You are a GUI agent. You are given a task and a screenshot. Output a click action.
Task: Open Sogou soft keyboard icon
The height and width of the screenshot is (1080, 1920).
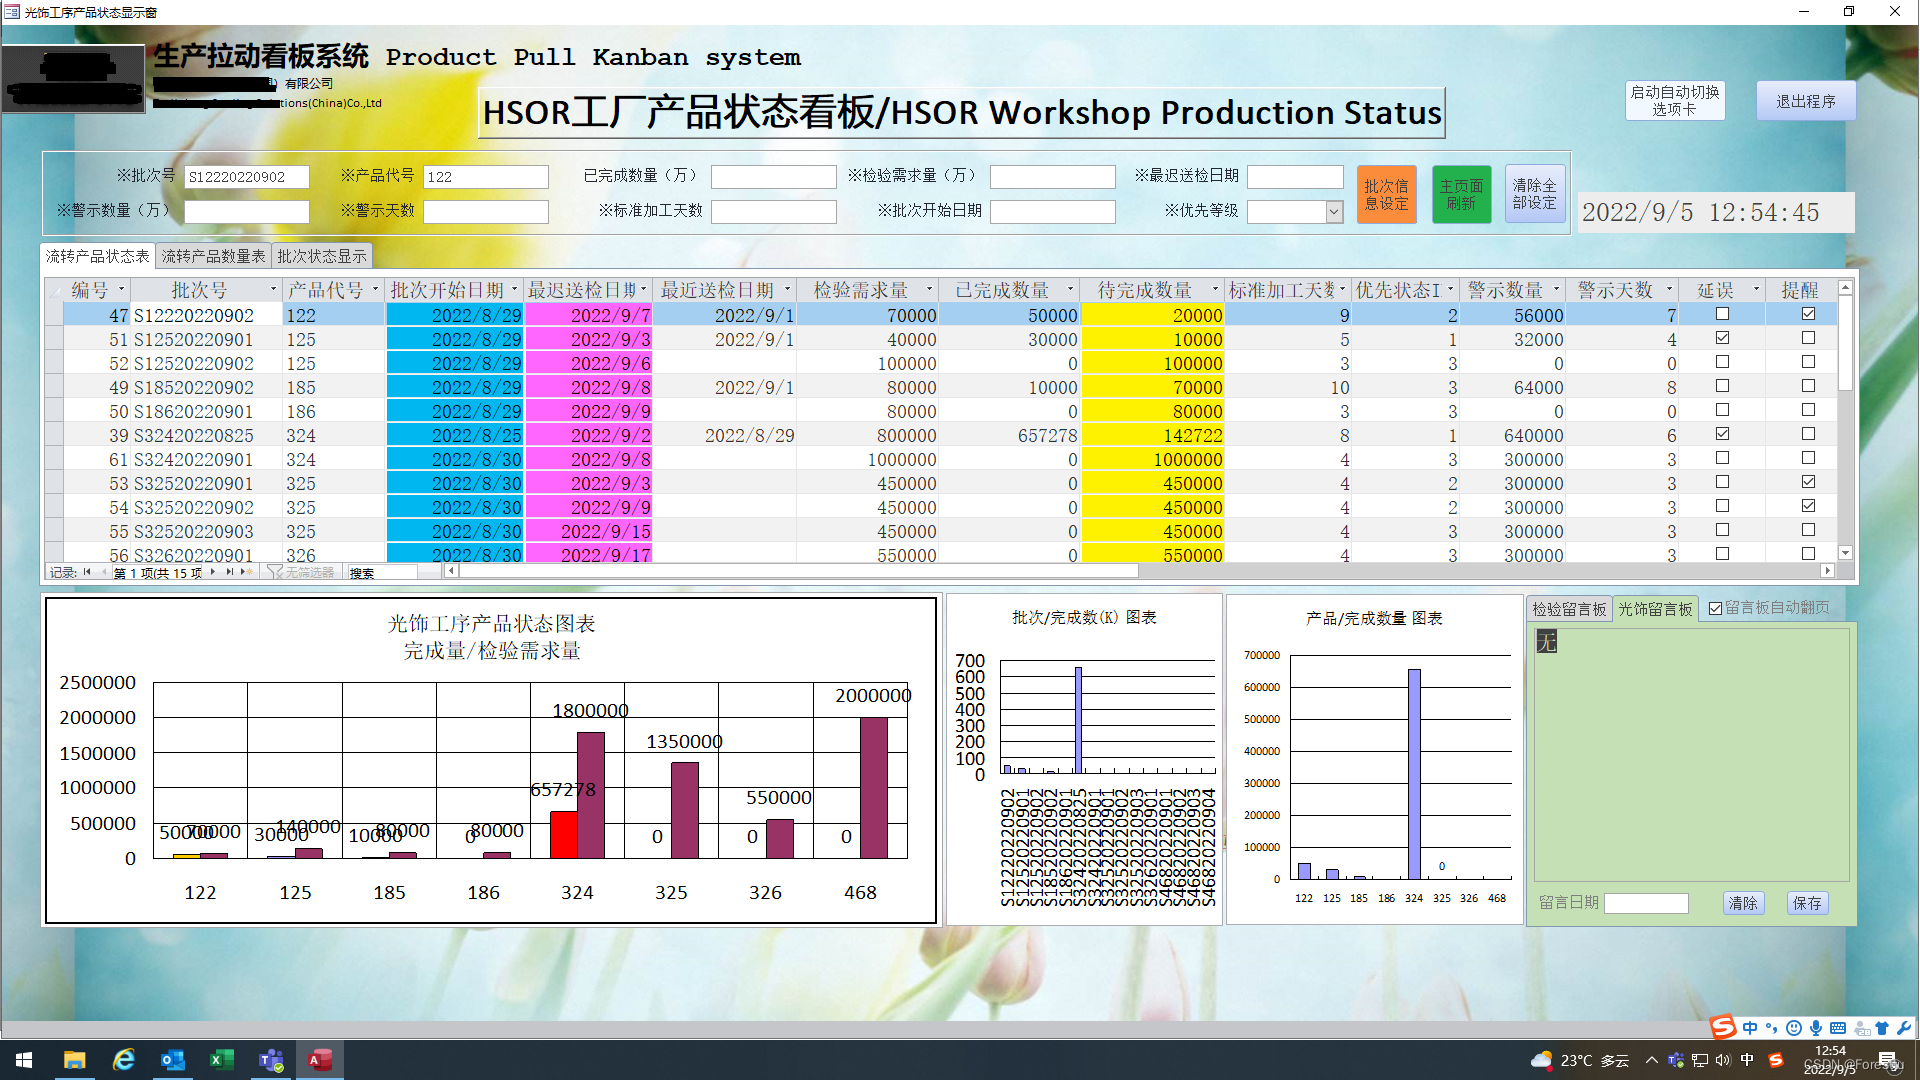[1838, 1028]
